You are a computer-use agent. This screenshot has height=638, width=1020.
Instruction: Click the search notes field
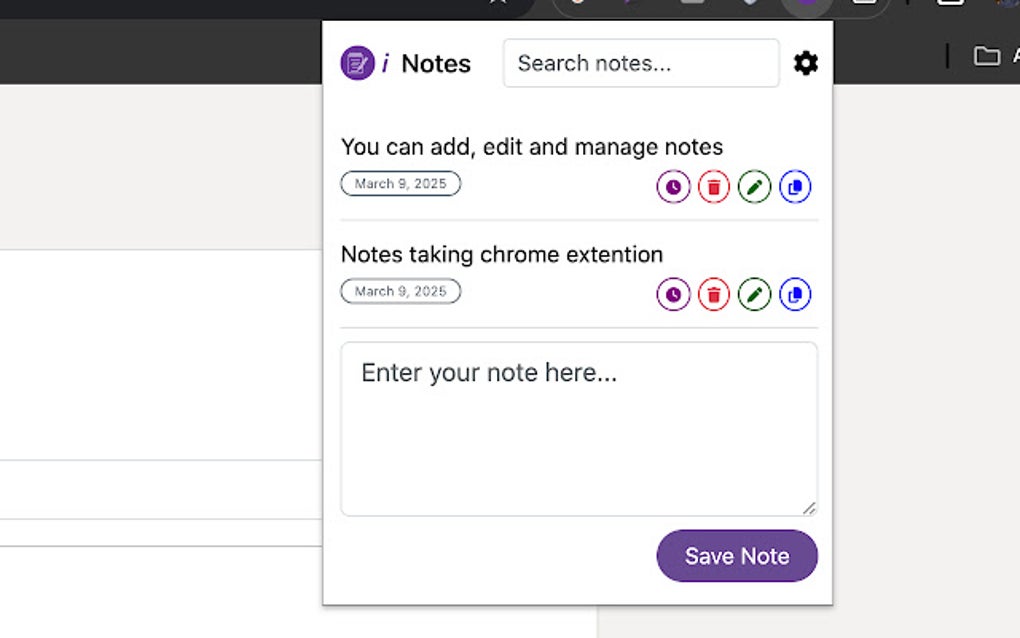click(640, 62)
